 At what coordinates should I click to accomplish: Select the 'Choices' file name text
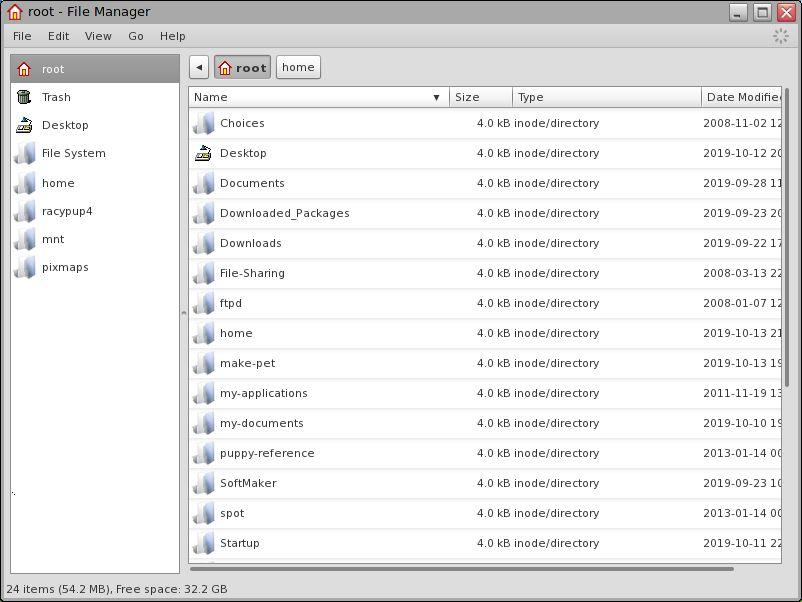[242, 123]
